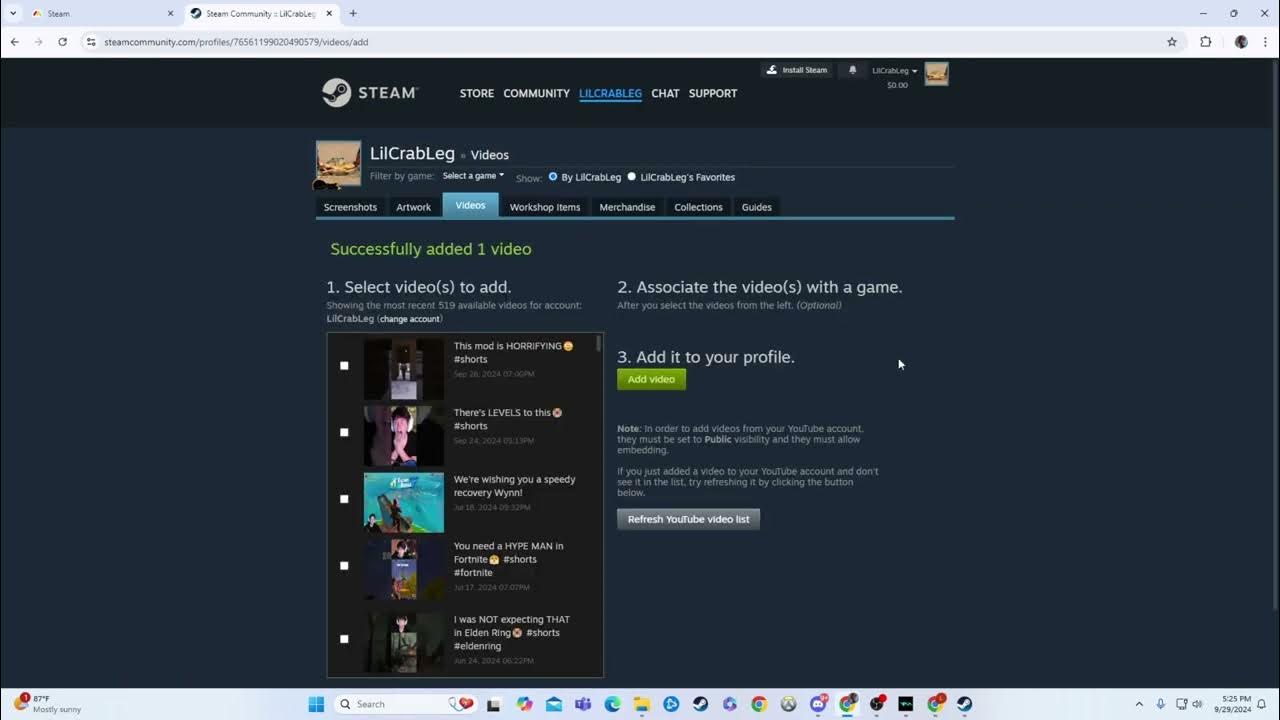The height and width of the screenshot is (720, 1280).
Task: Open volume control in system tray
Action: 1198,704
